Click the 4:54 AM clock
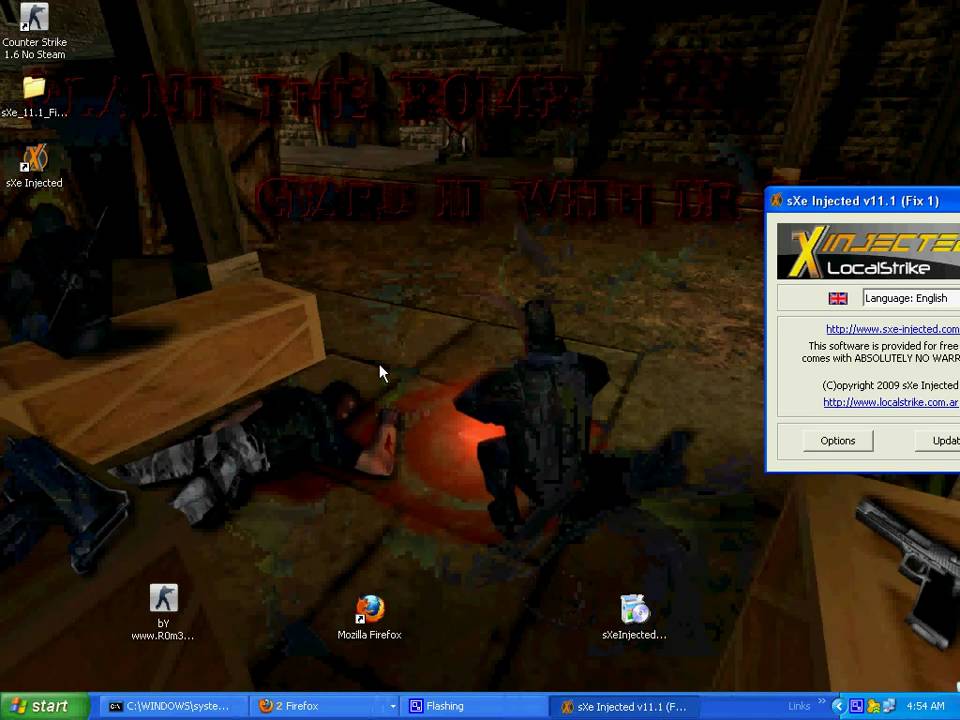960x720 pixels. (x=925, y=707)
